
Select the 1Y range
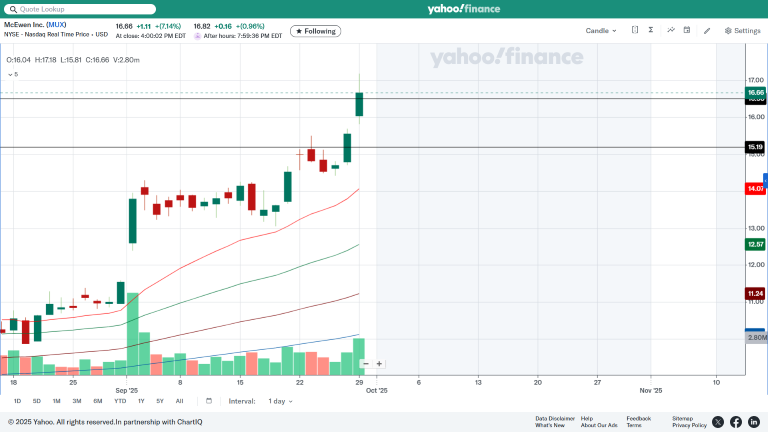coord(141,401)
